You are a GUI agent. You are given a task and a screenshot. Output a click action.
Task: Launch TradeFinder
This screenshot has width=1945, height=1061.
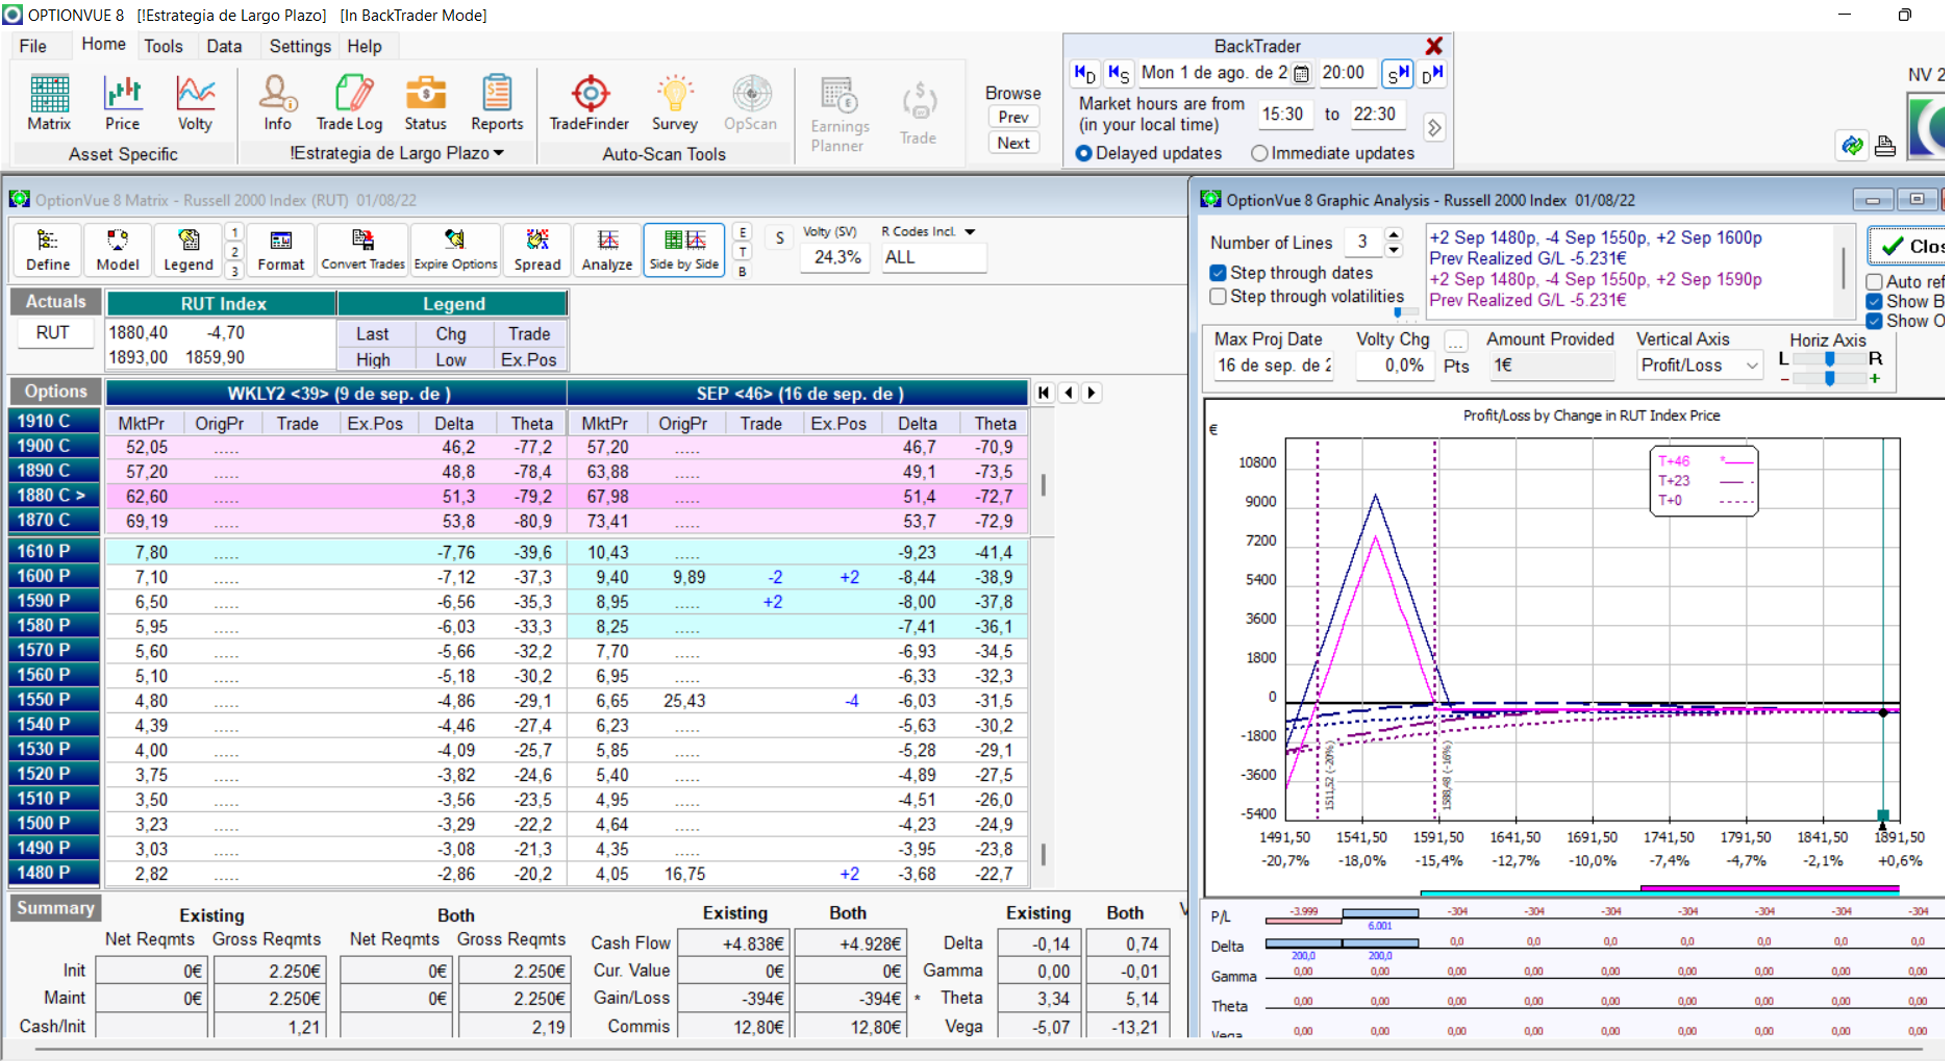[x=589, y=103]
